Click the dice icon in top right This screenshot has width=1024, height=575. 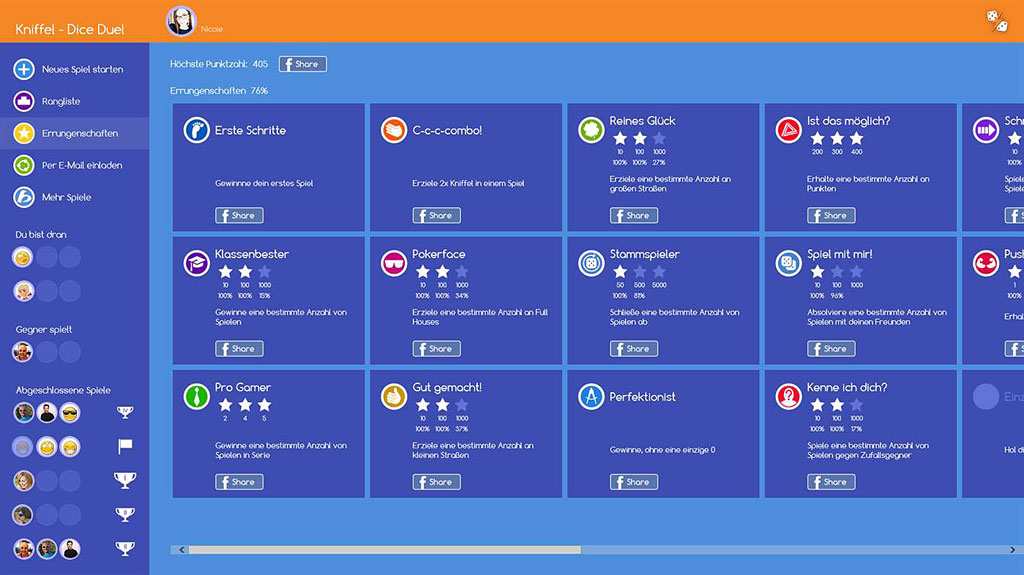click(997, 21)
